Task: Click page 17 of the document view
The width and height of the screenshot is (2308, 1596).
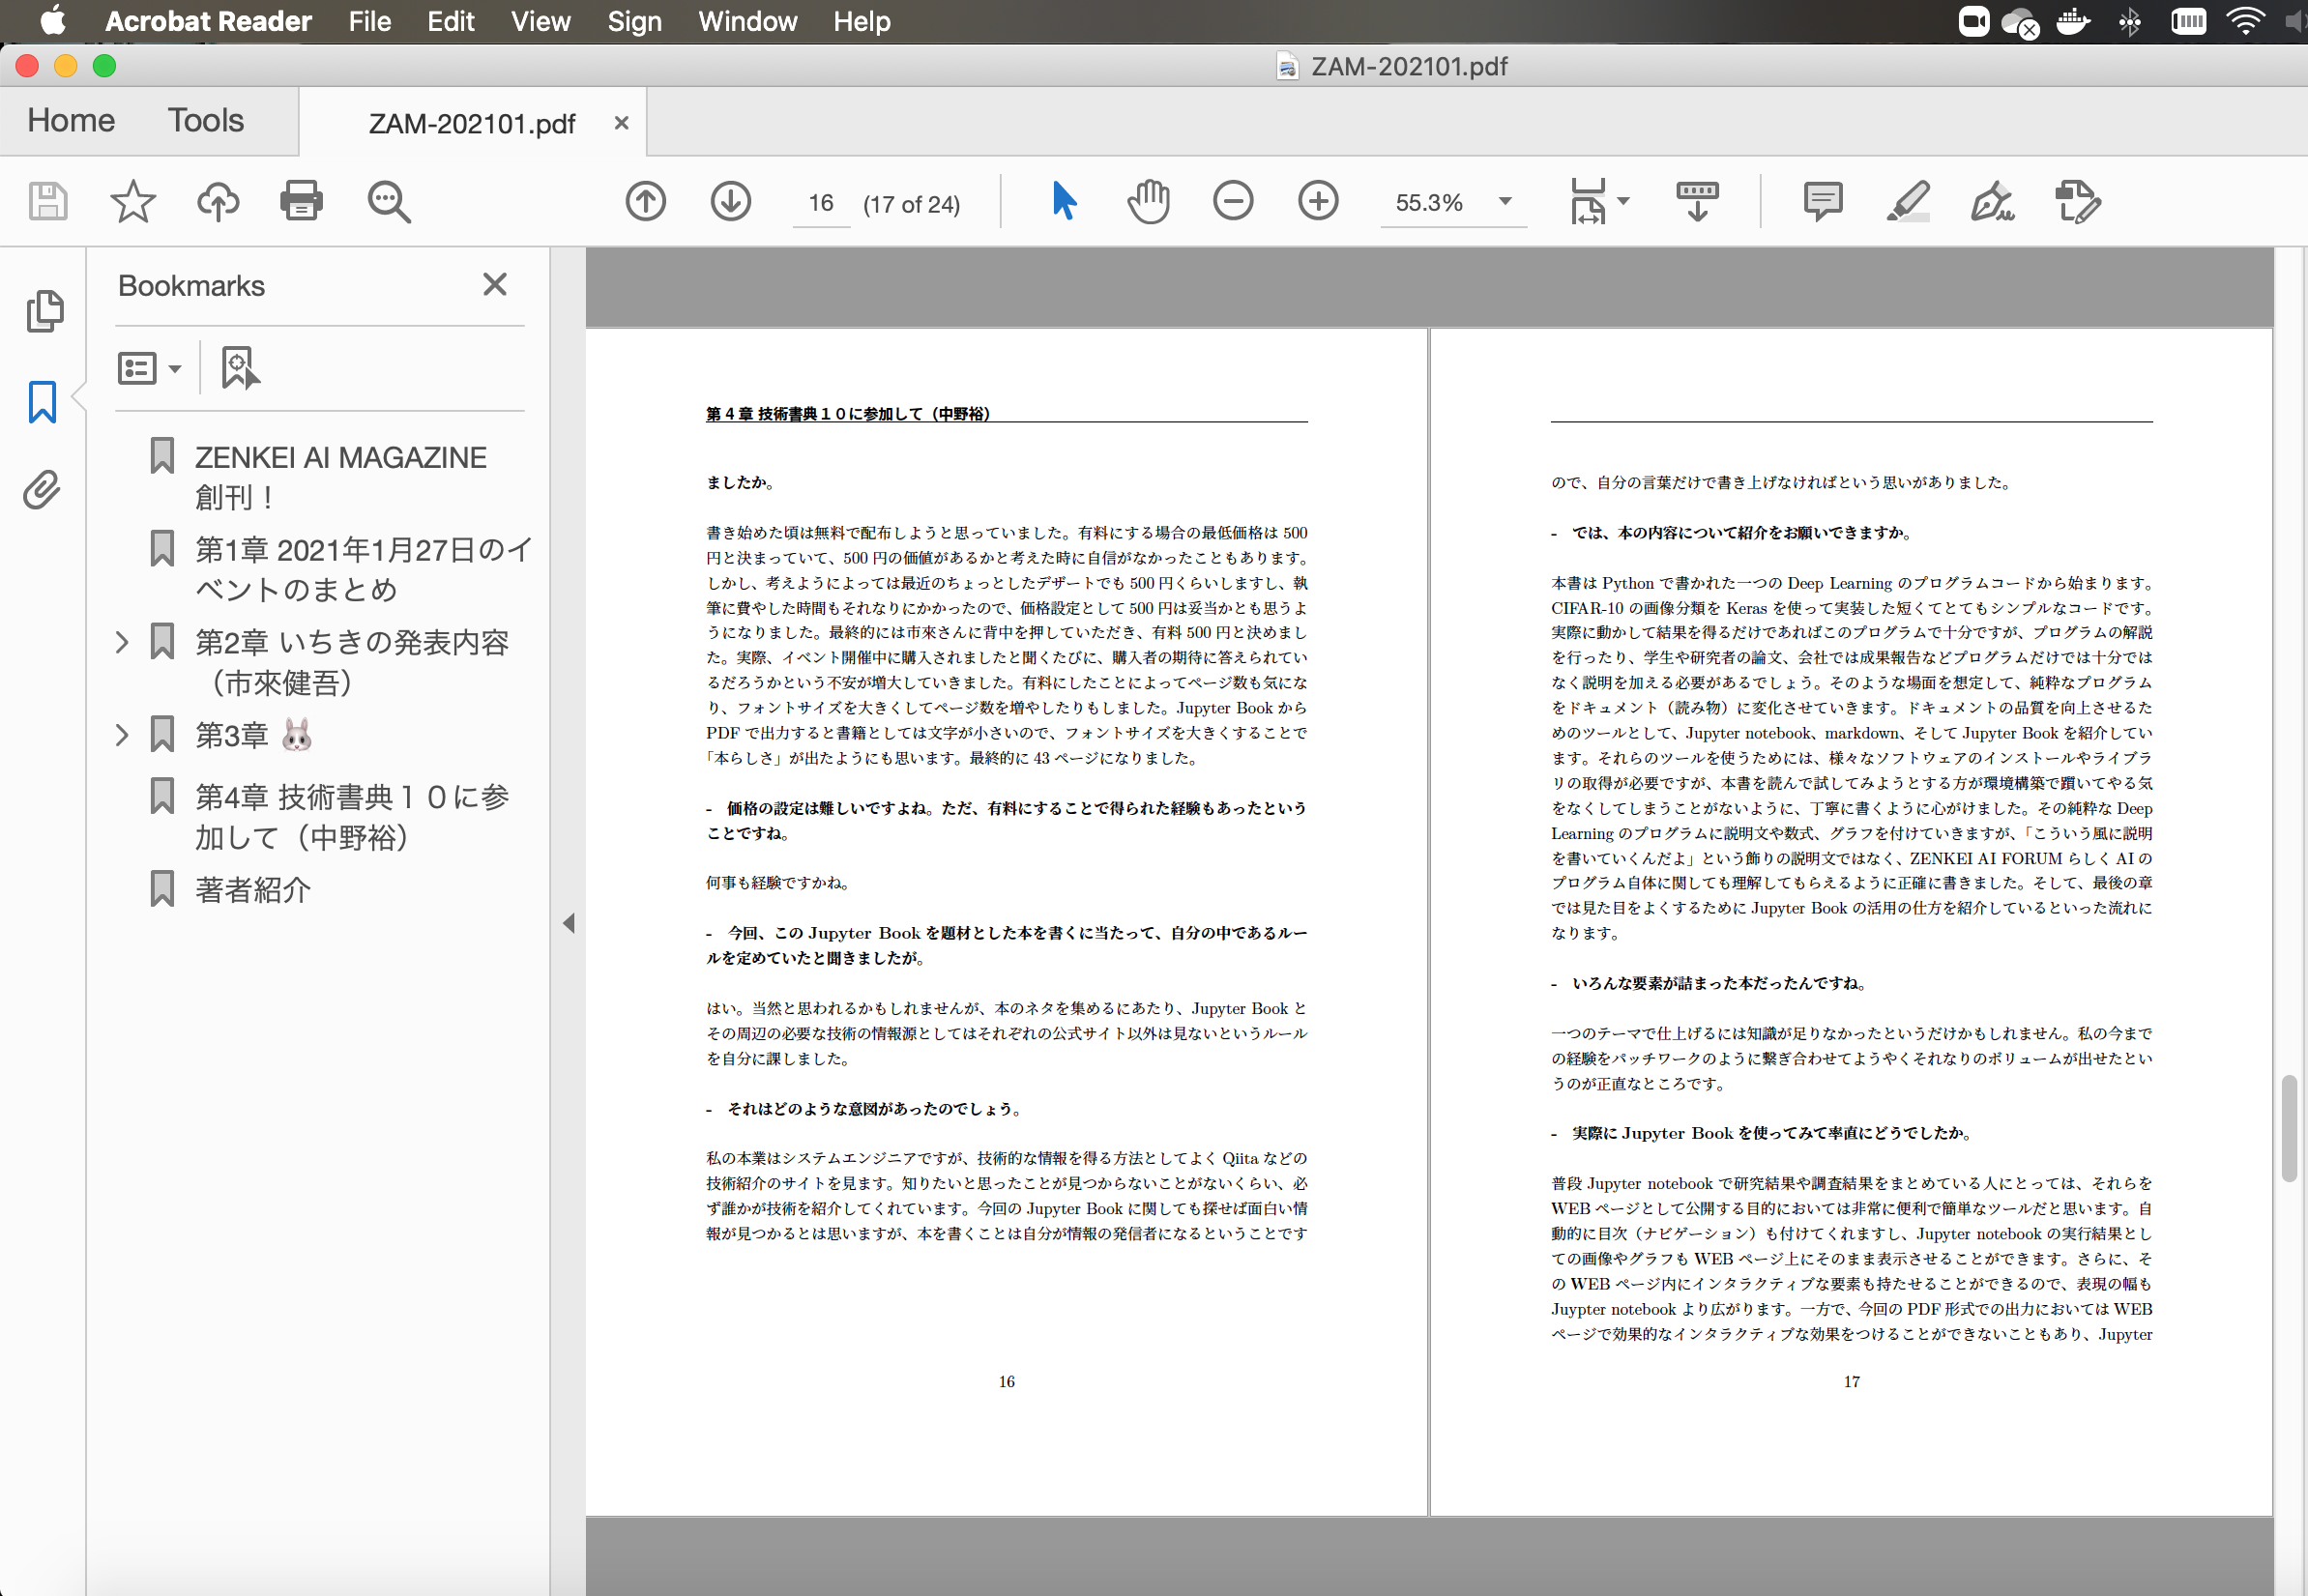Action: point(1851,921)
